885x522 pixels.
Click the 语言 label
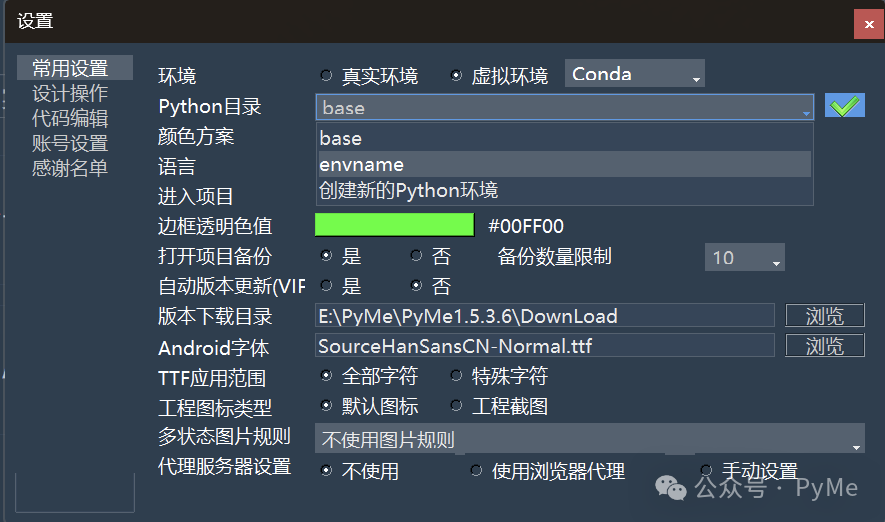177,166
